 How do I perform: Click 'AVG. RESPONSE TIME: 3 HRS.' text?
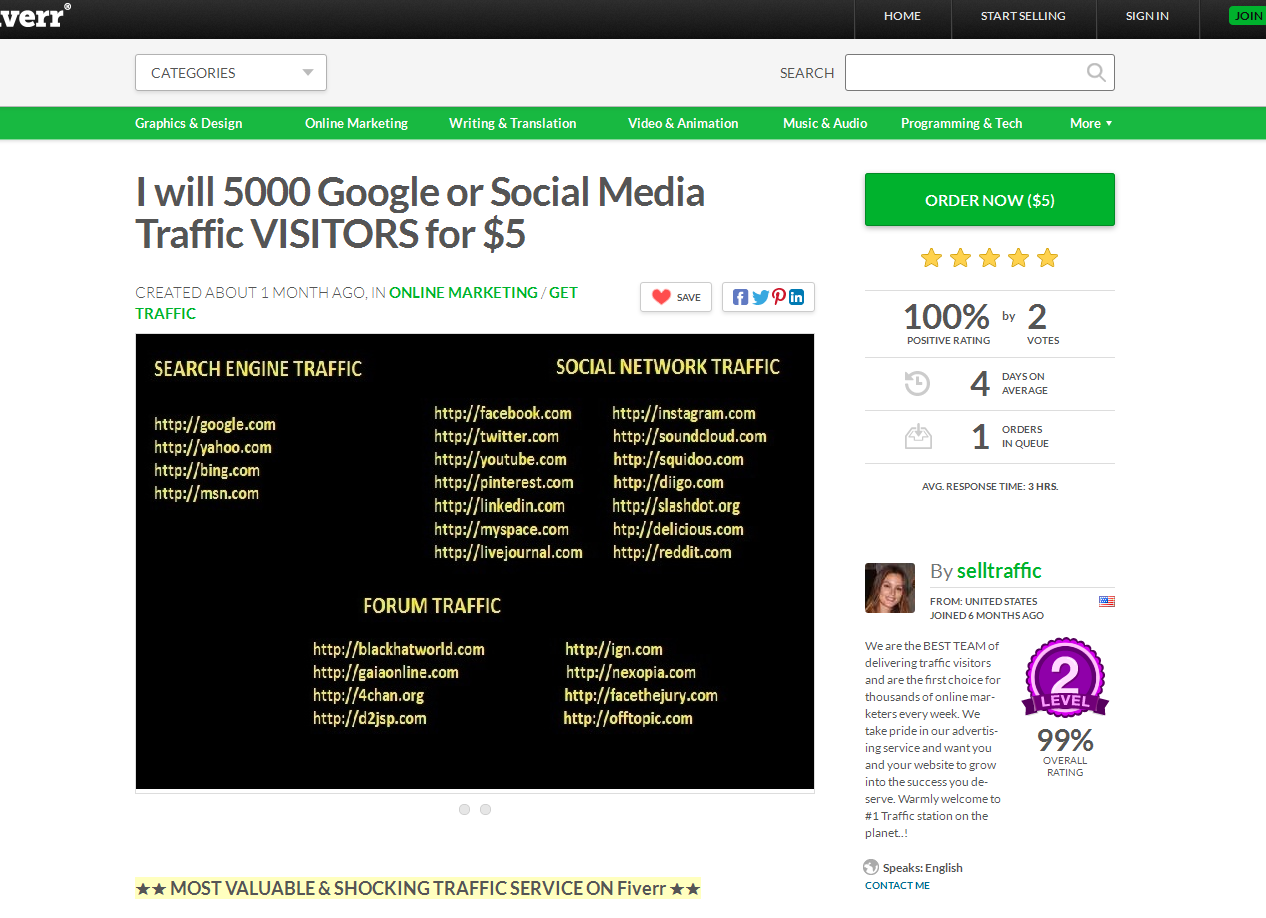990,486
